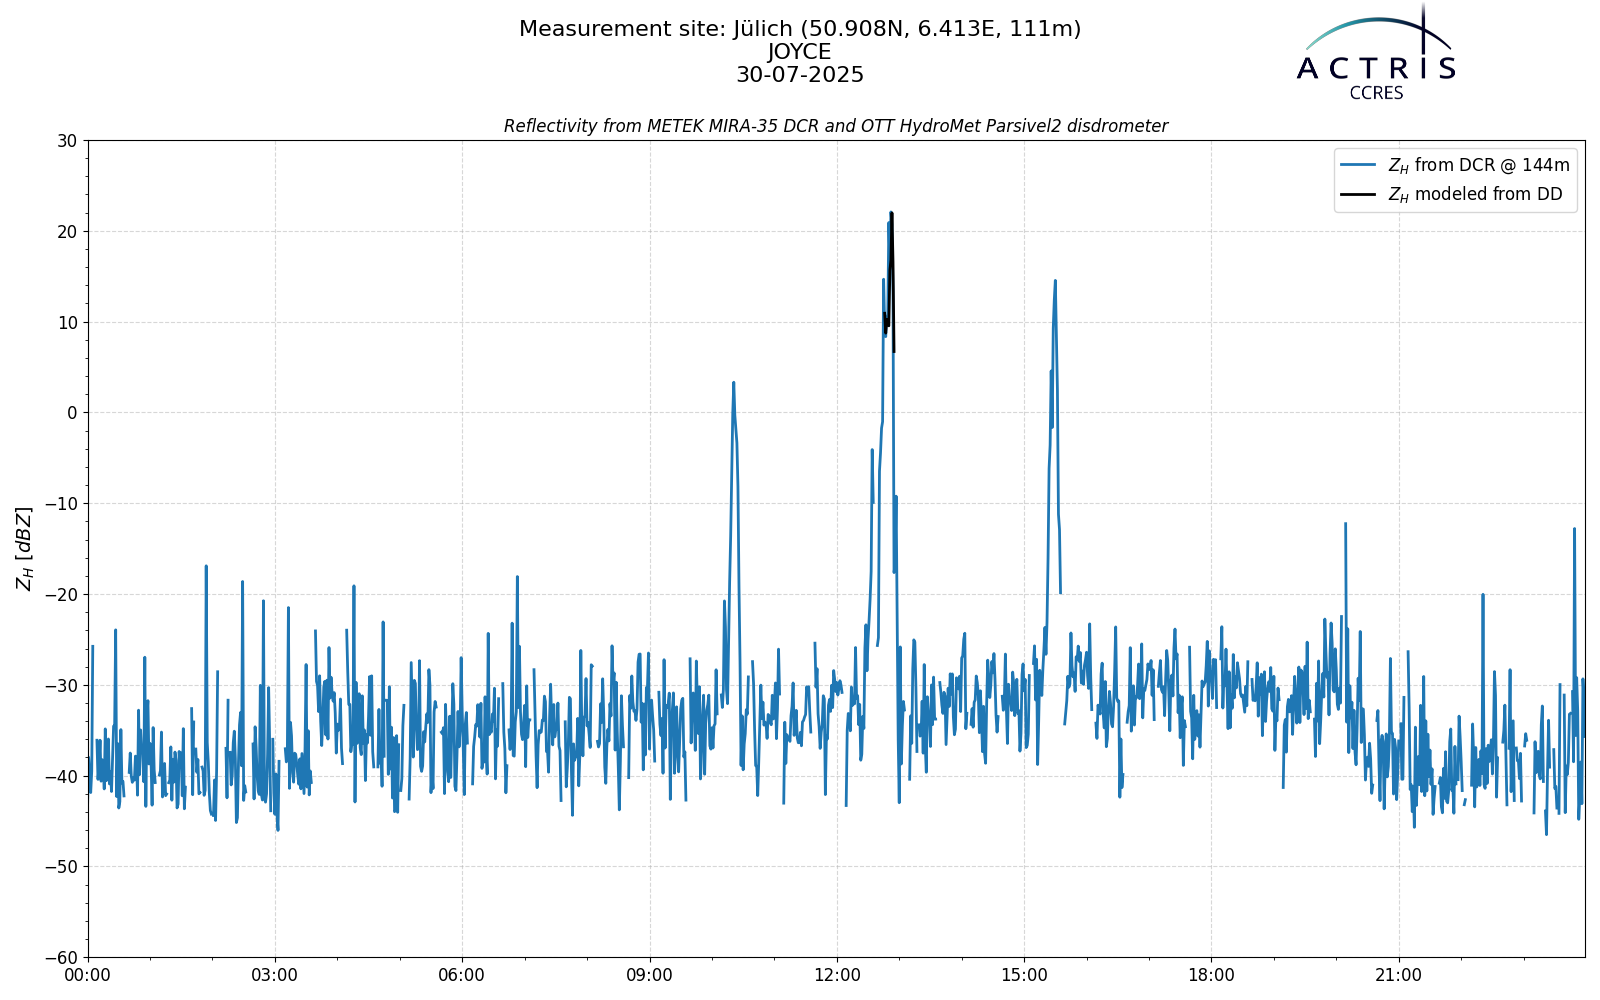The height and width of the screenshot is (1000, 1600).
Task: Click the 0 y-axis tick label
Action: pos(73,413)
